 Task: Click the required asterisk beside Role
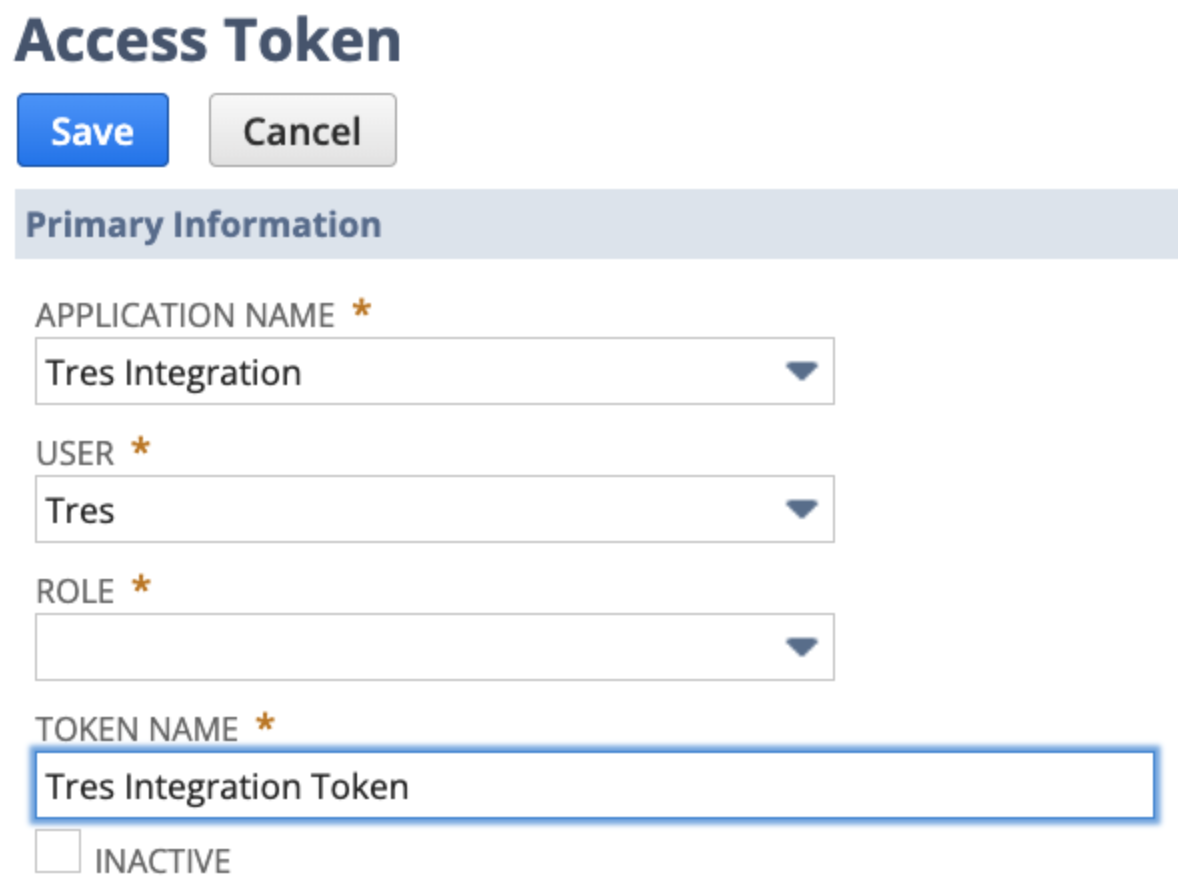point(141,587)
